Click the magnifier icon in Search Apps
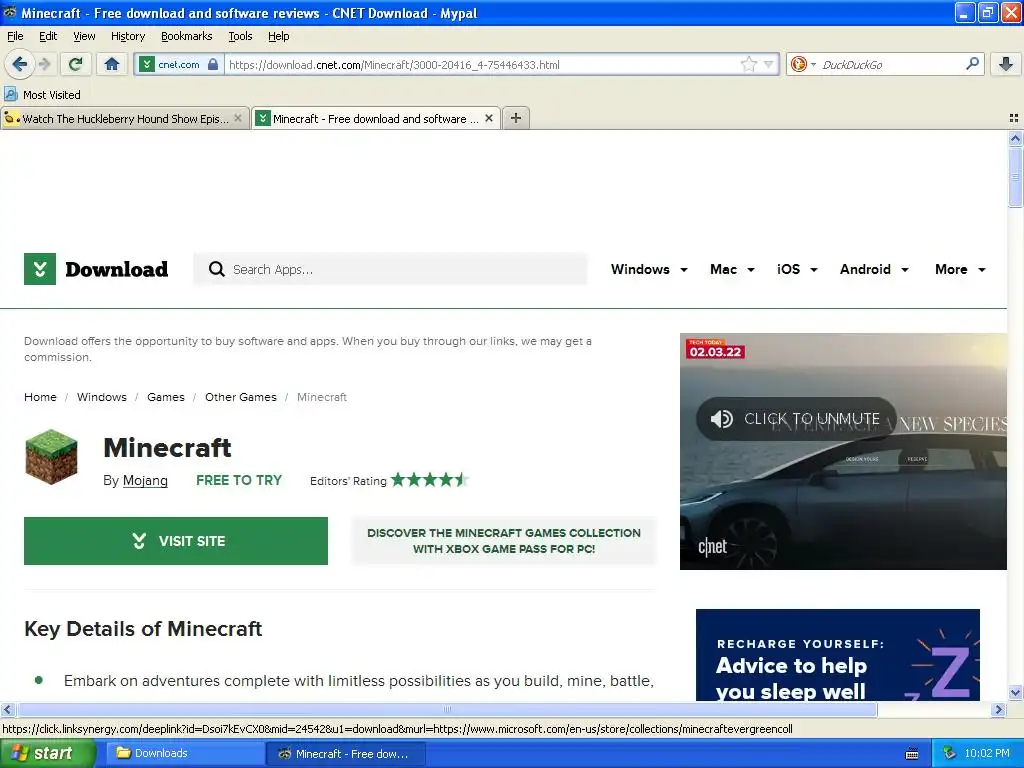 pos(216,269)
